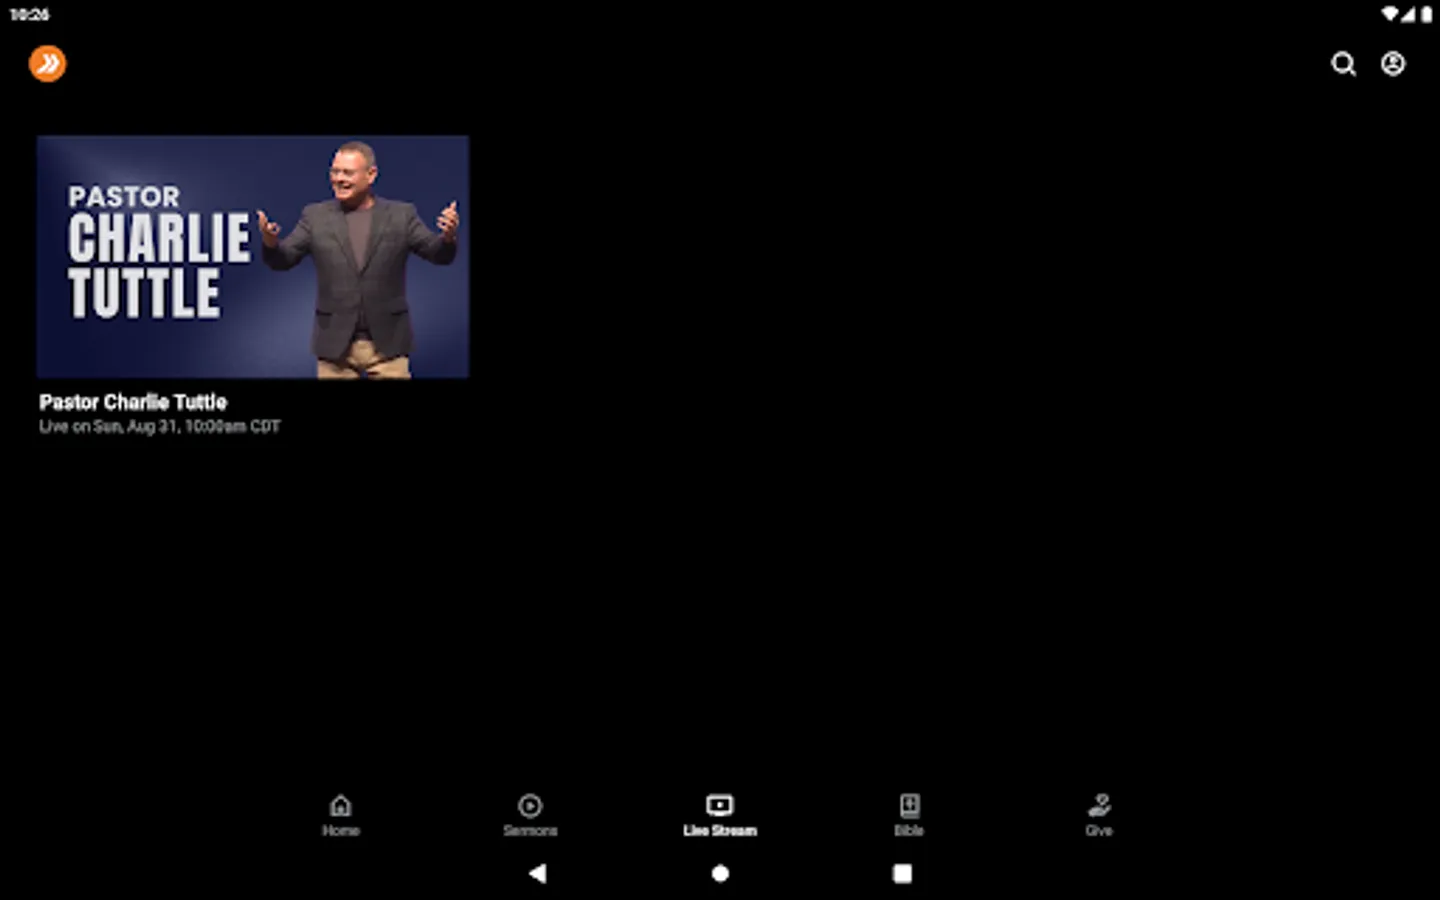This screenshot has width=1440, height=900.
Task: Tap the Pastor Charlie Tuttle title link
Action: [131, 402]
